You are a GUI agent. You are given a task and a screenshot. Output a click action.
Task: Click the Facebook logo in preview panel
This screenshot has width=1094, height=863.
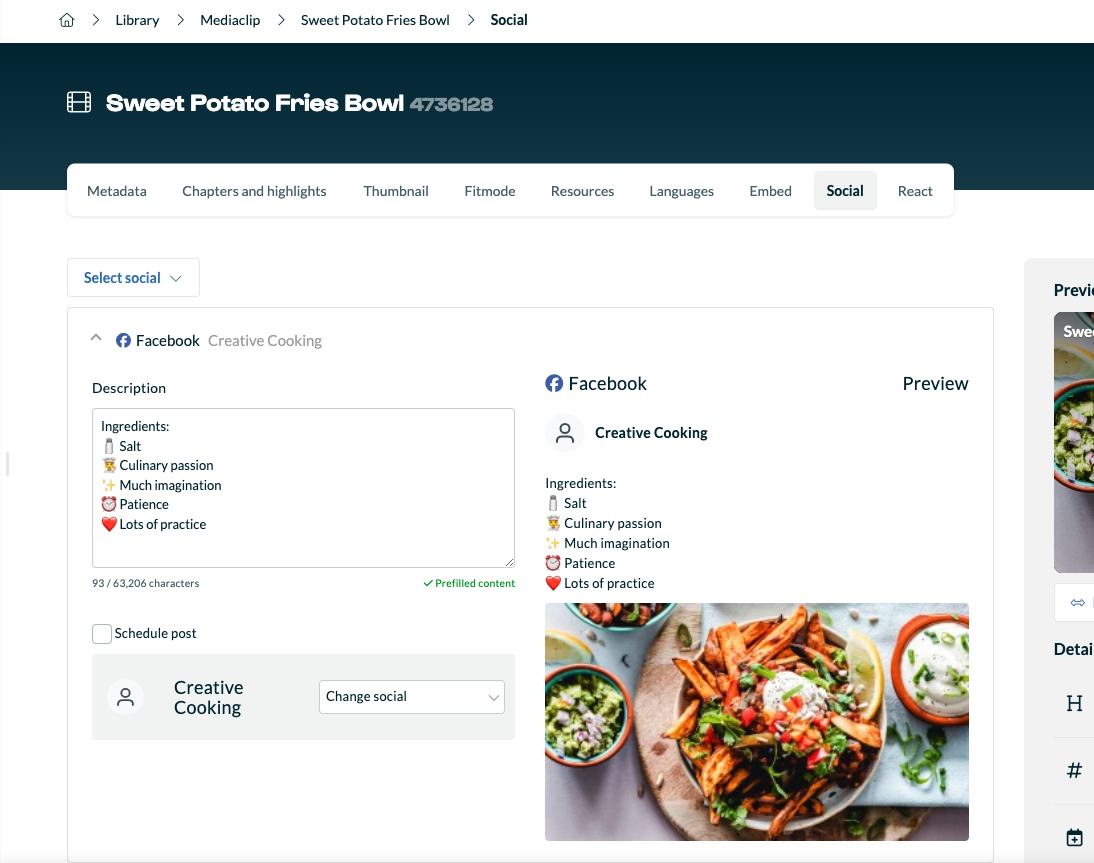tap(554, 383)
